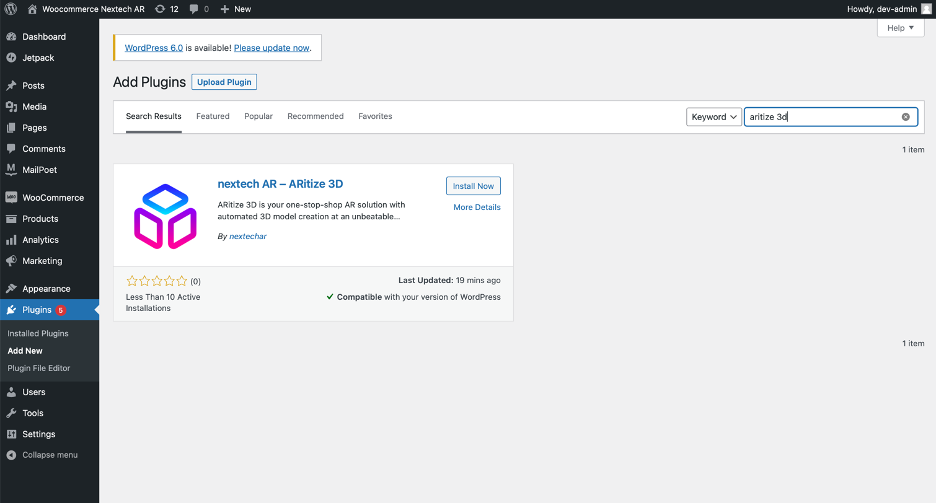The width and height of the screenshot is (936, 504).
Task: Switch to the Recommended tab
Action: [x=315, y=116]
